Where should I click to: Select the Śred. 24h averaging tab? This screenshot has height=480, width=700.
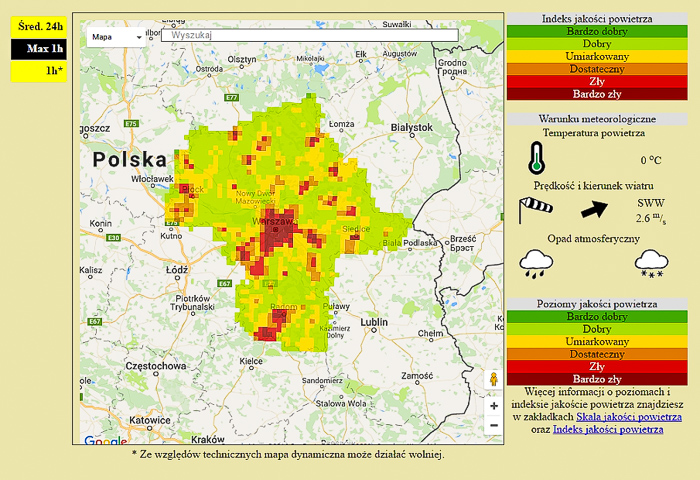pos(39,27)
